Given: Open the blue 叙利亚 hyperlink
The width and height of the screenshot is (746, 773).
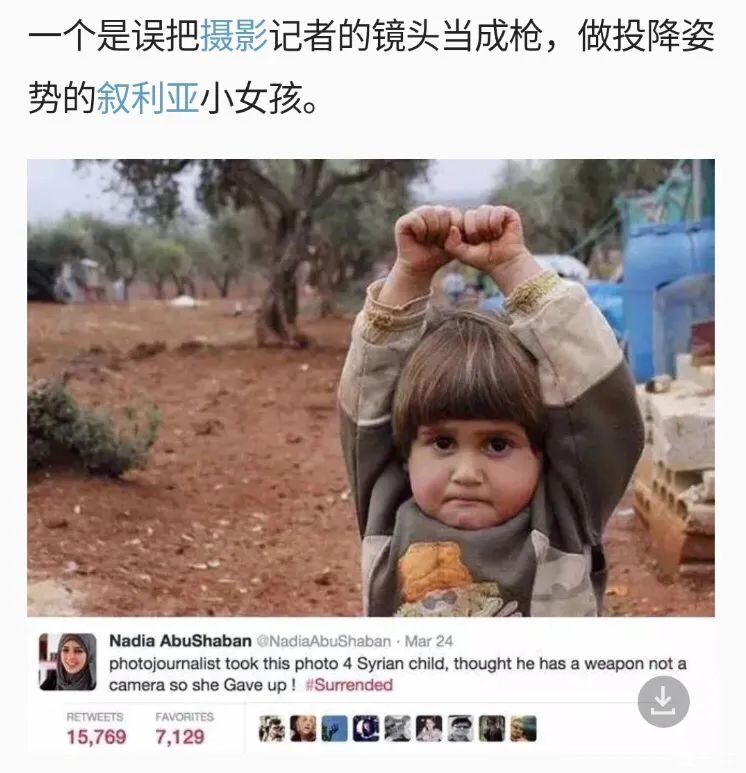Looking at the screenshot, I should 148,98.
